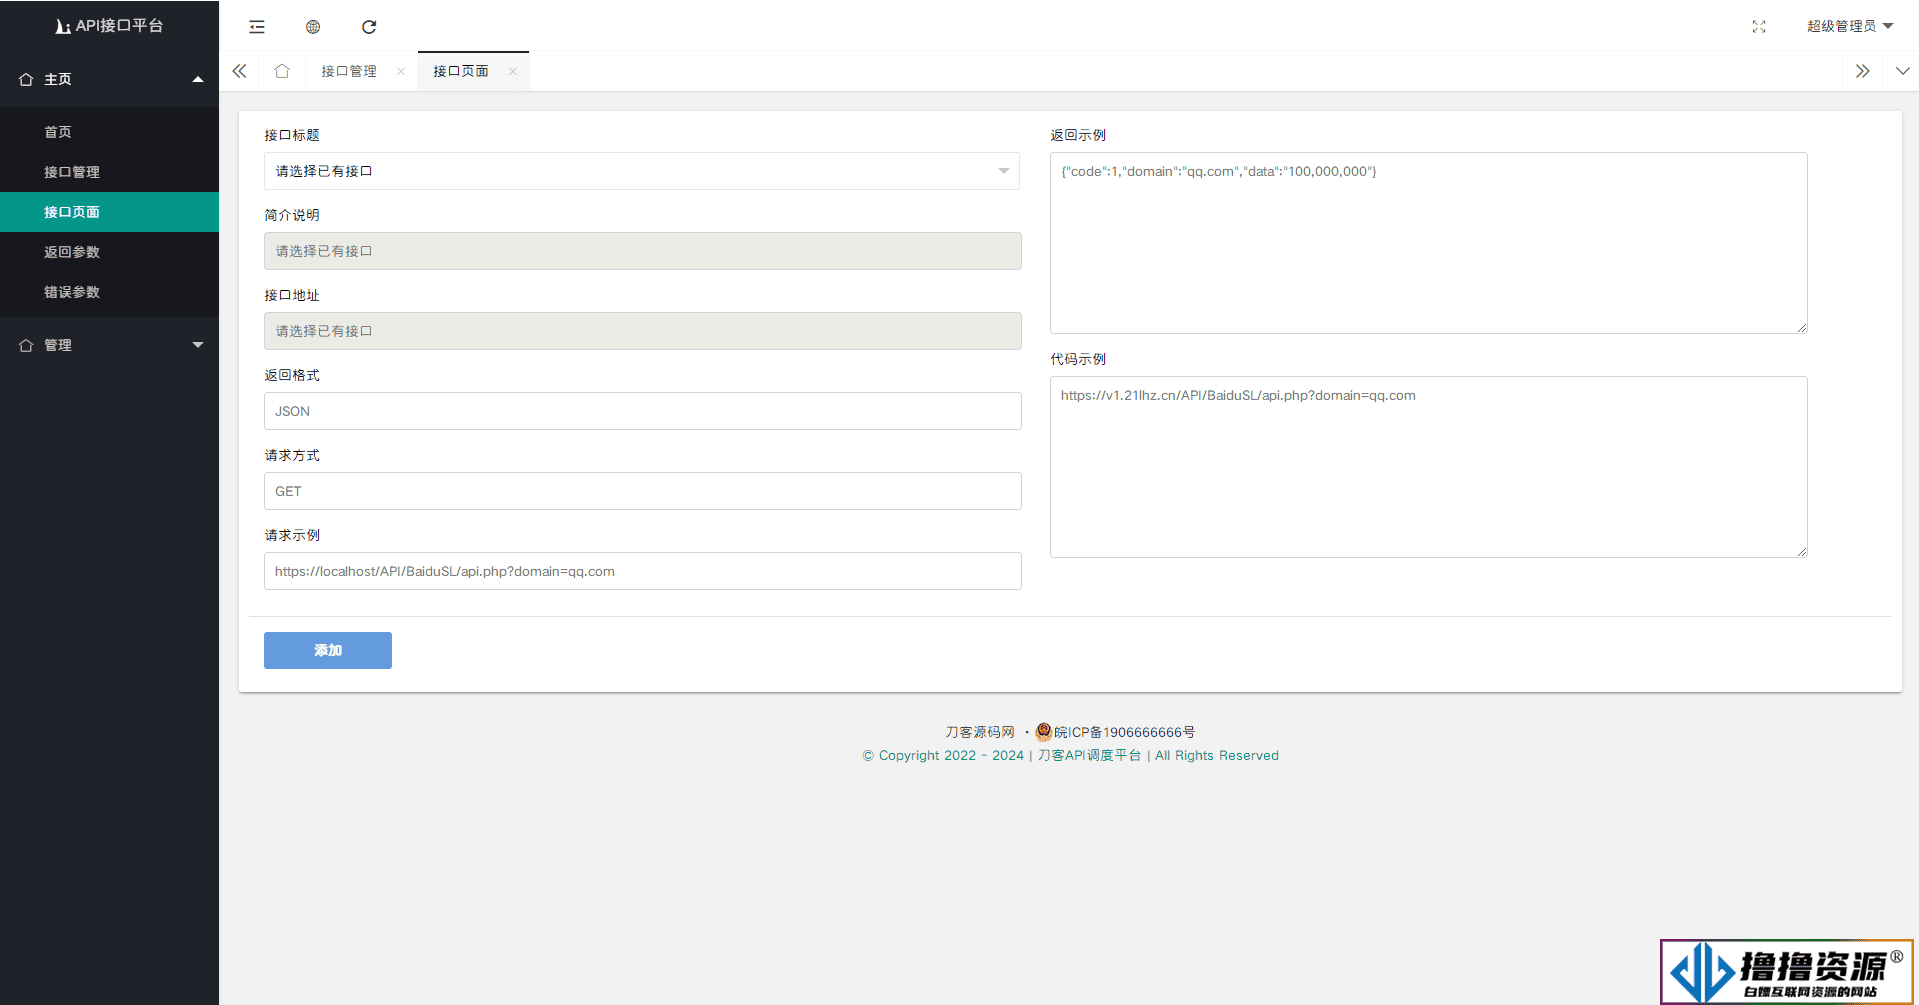This screenshot has height=1005, width=1919.
Task: Click the sidebar collapse menu icon
Action: [x=257, y=27]
